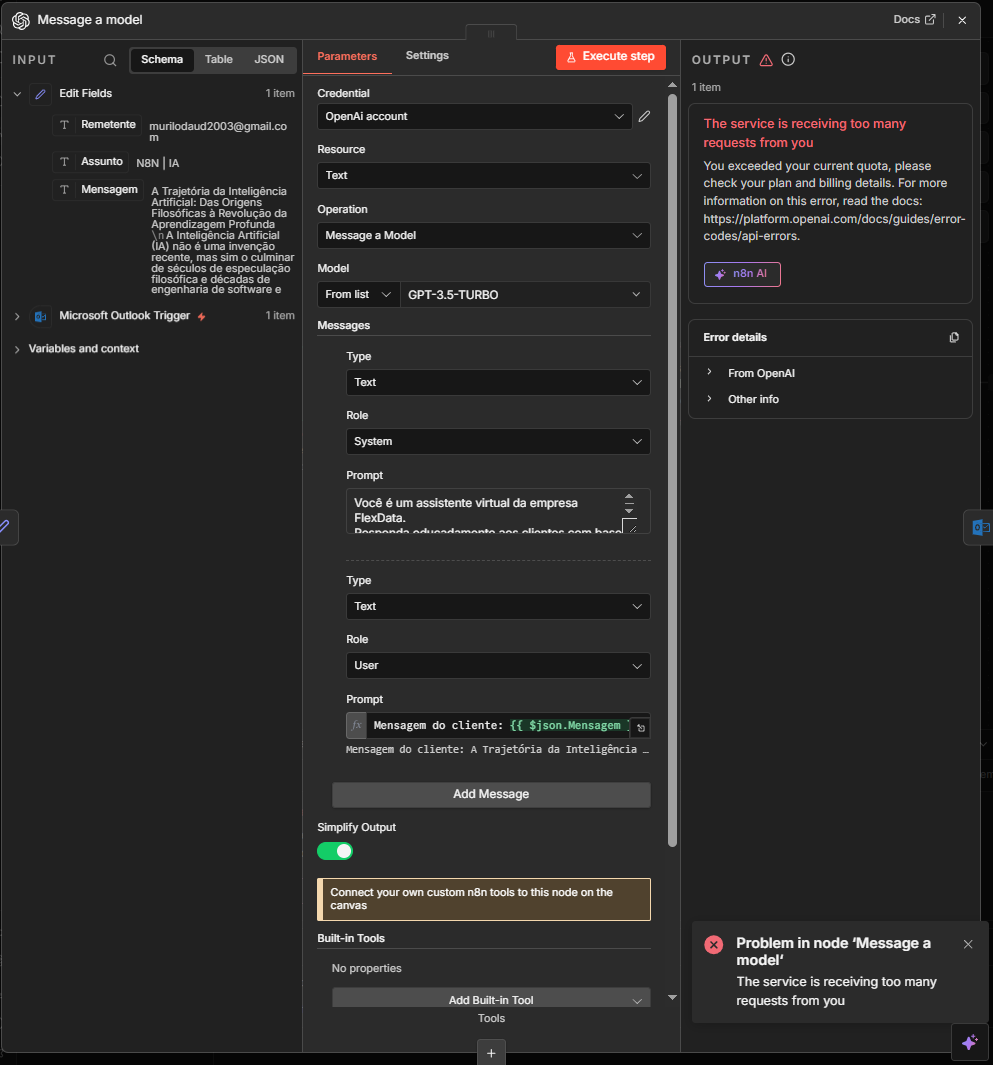Viewport: 993px width, 1065px height.
Task: Click the scroll up arrow of parameters
Action: tap(672, 85)
